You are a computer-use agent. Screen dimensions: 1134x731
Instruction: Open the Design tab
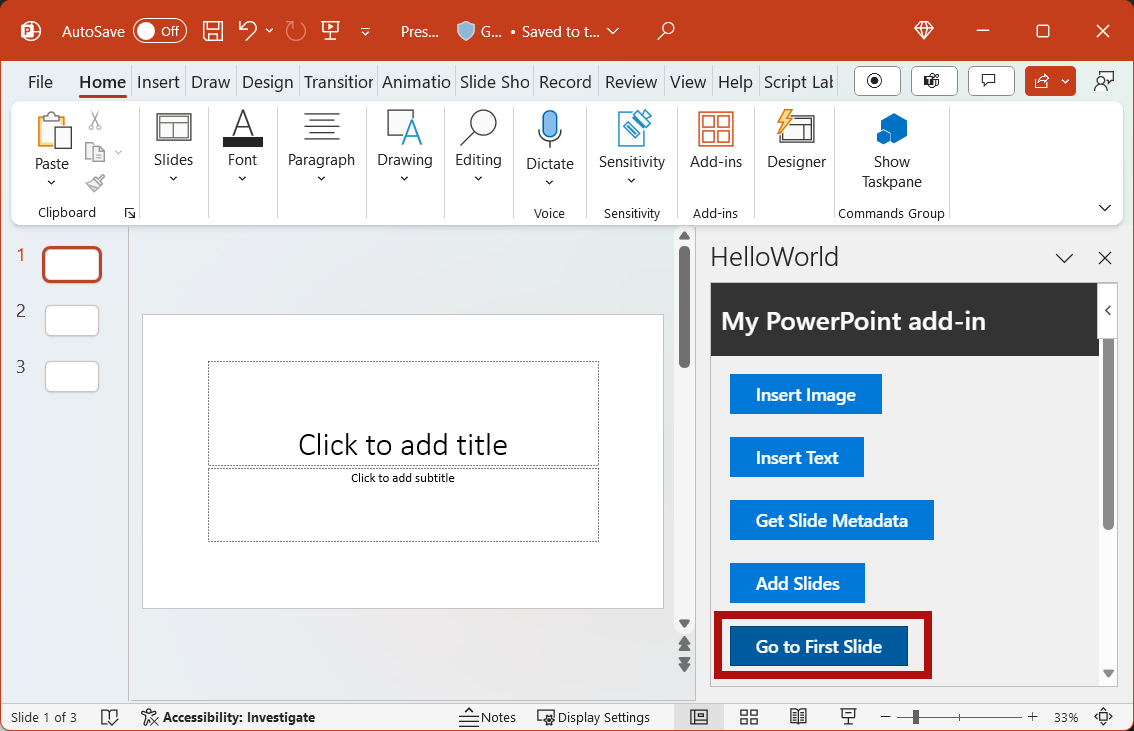[268, 82]
